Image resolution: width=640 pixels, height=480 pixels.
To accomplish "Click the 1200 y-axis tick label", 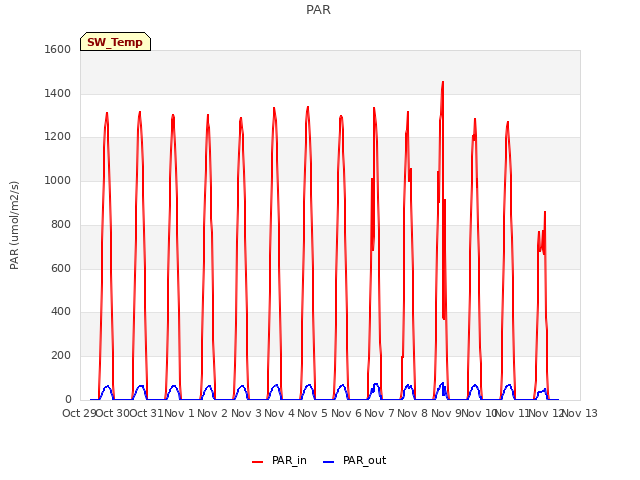I will tap(58, 137).
